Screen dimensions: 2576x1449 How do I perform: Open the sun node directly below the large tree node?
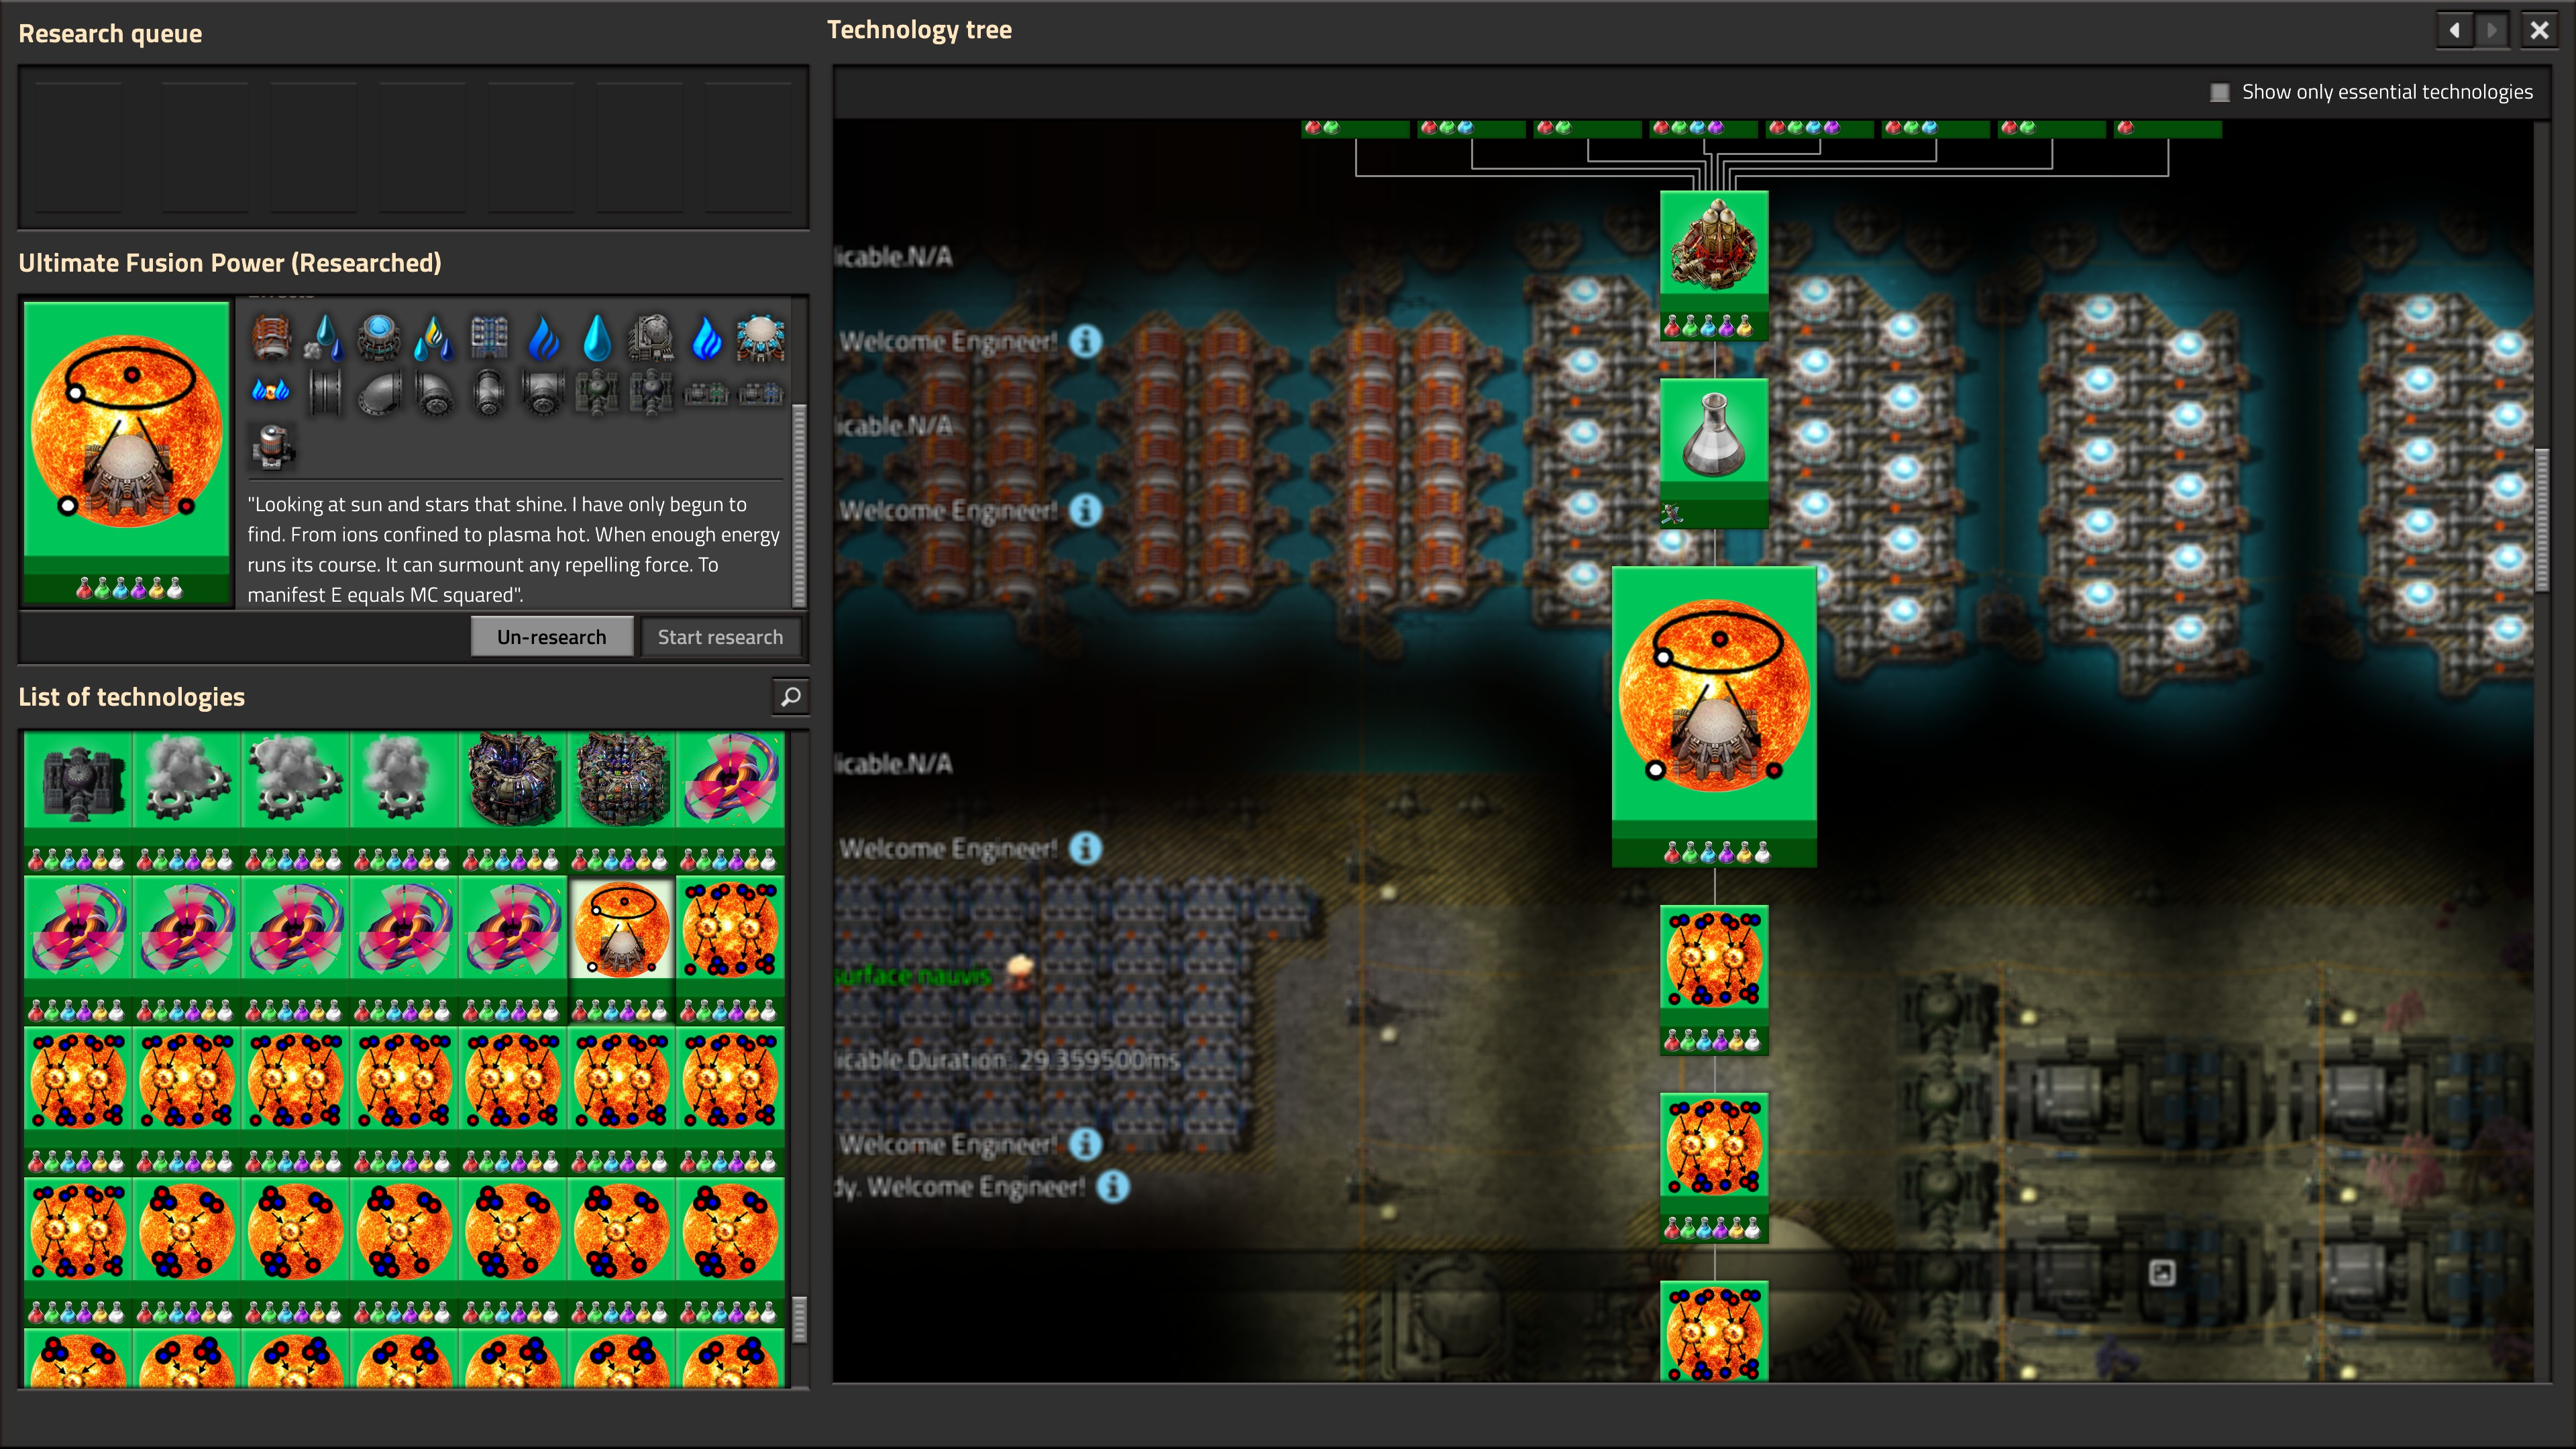(x=1714, y=980)
